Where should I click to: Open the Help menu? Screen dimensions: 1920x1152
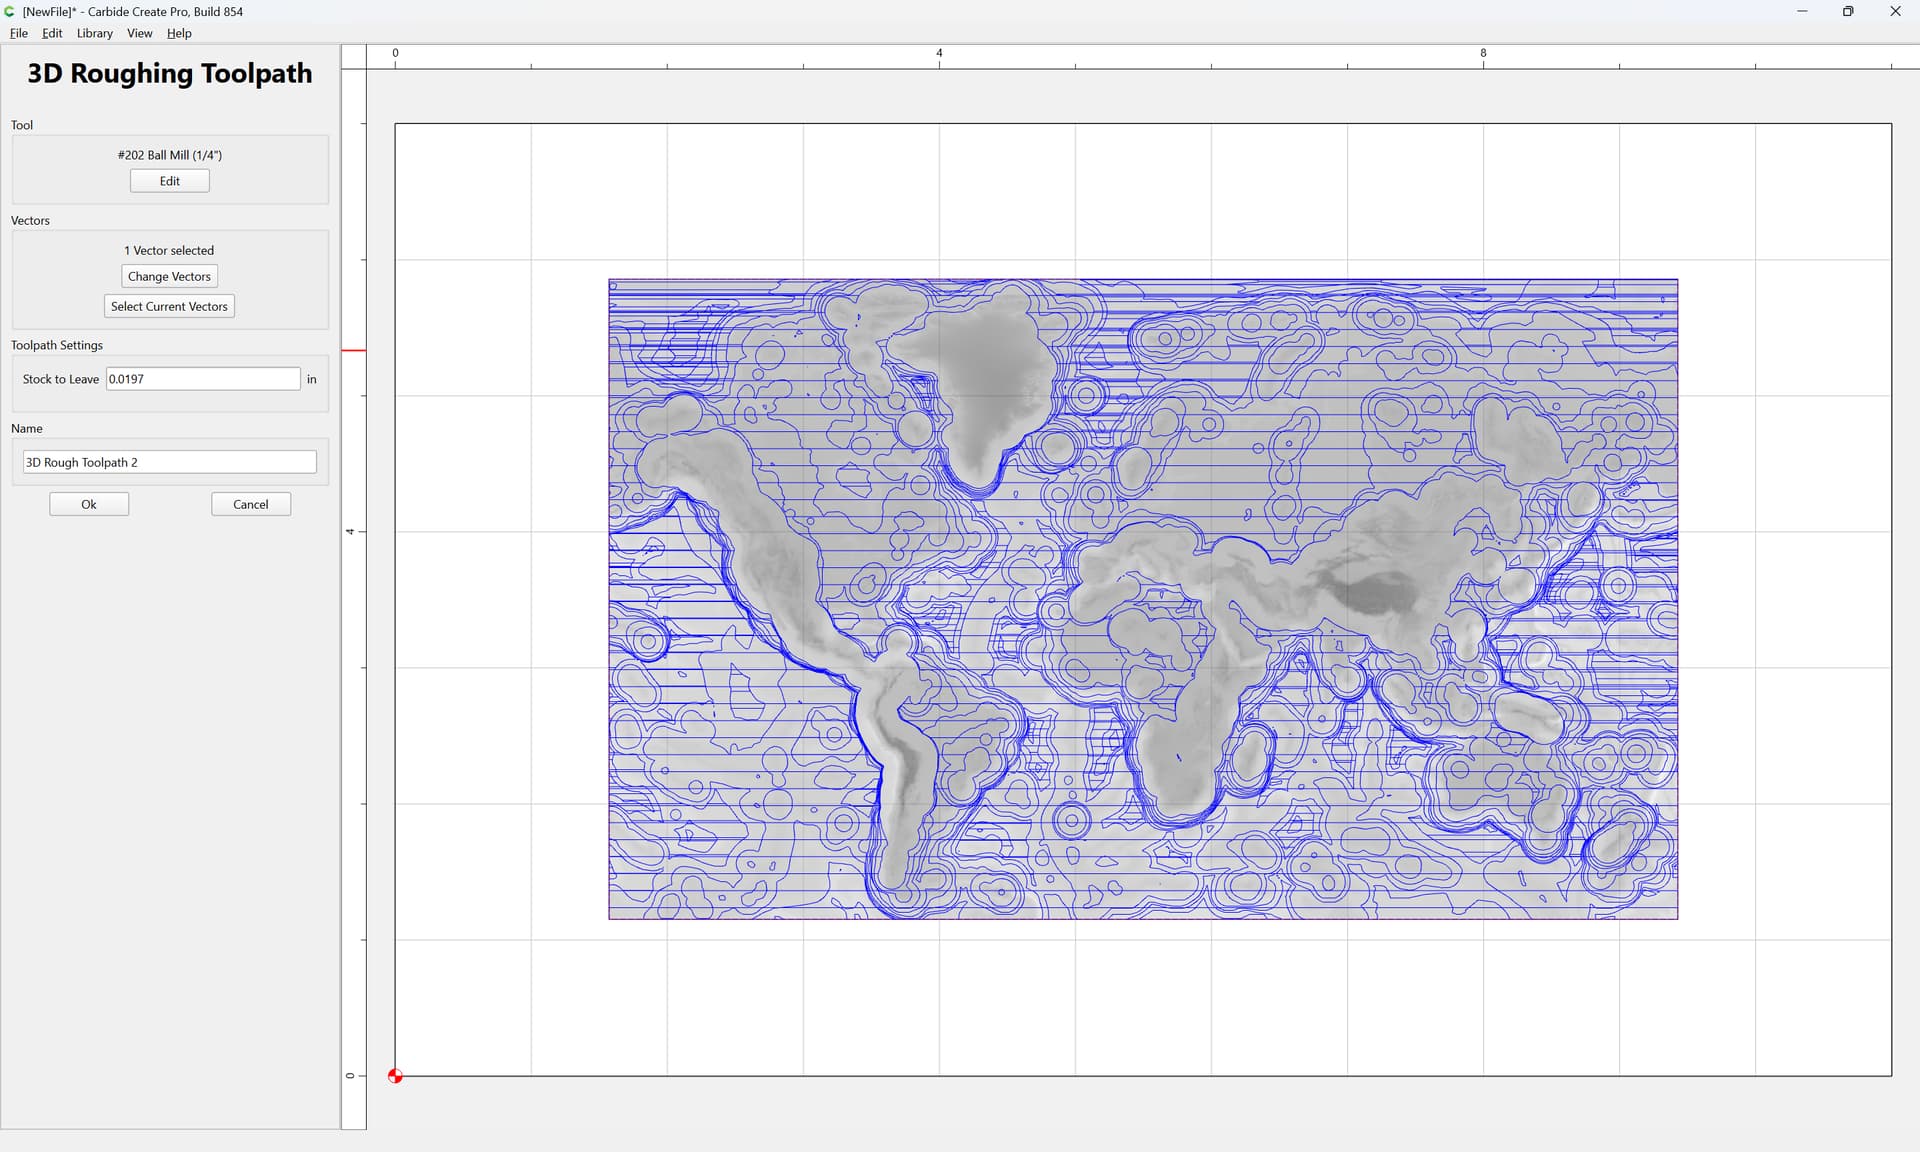point(179,33)
